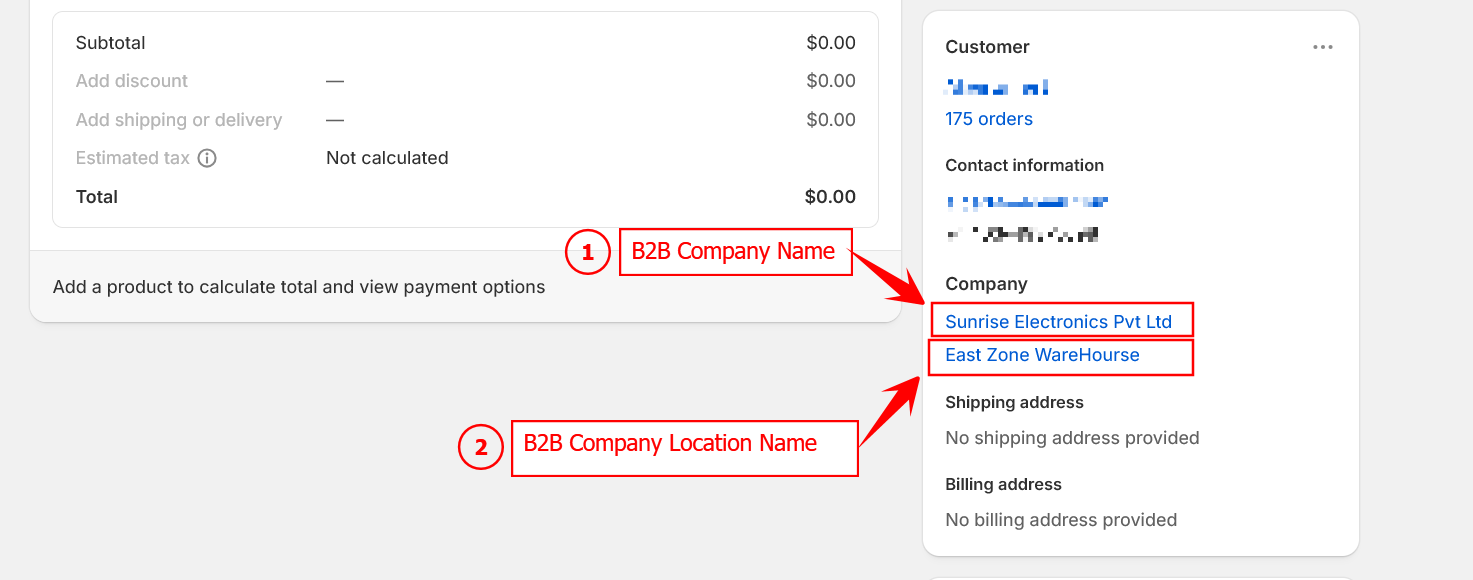
Task: Select Add shipping or delivery
Action: [x=179, y=120]
